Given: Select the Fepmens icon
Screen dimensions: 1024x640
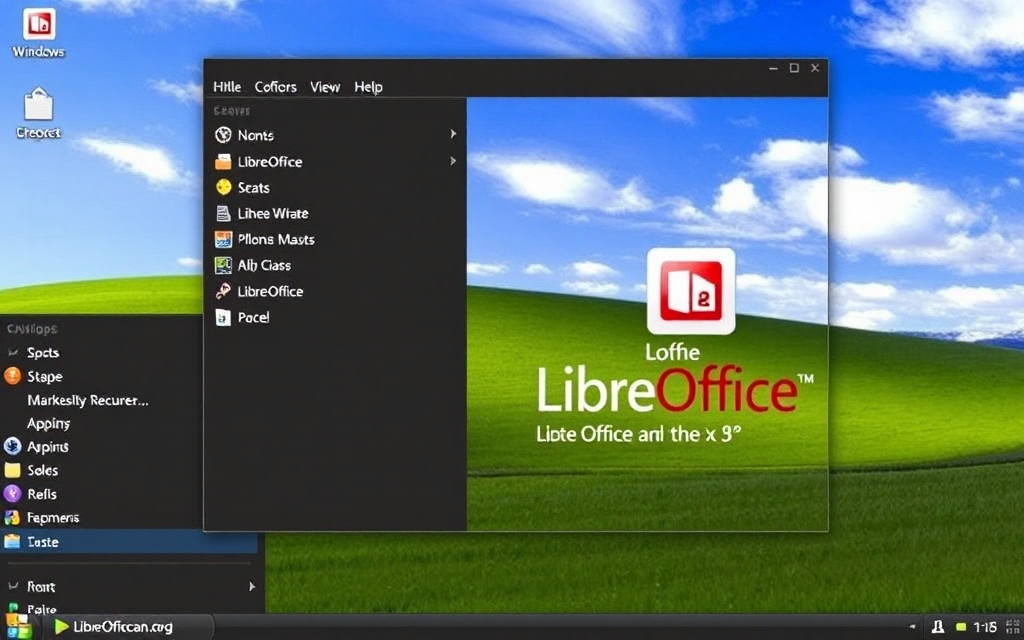Looking at the screenshot, I should coord(12,518).
